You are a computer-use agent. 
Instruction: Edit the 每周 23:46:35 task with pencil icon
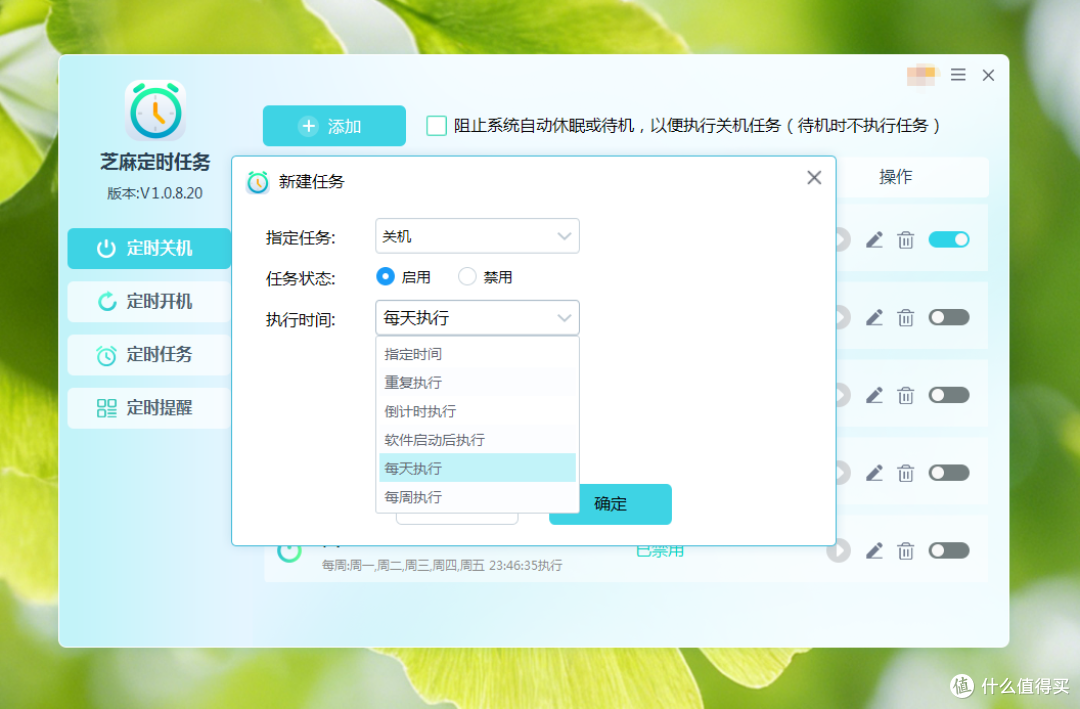(x=874, y=551)
